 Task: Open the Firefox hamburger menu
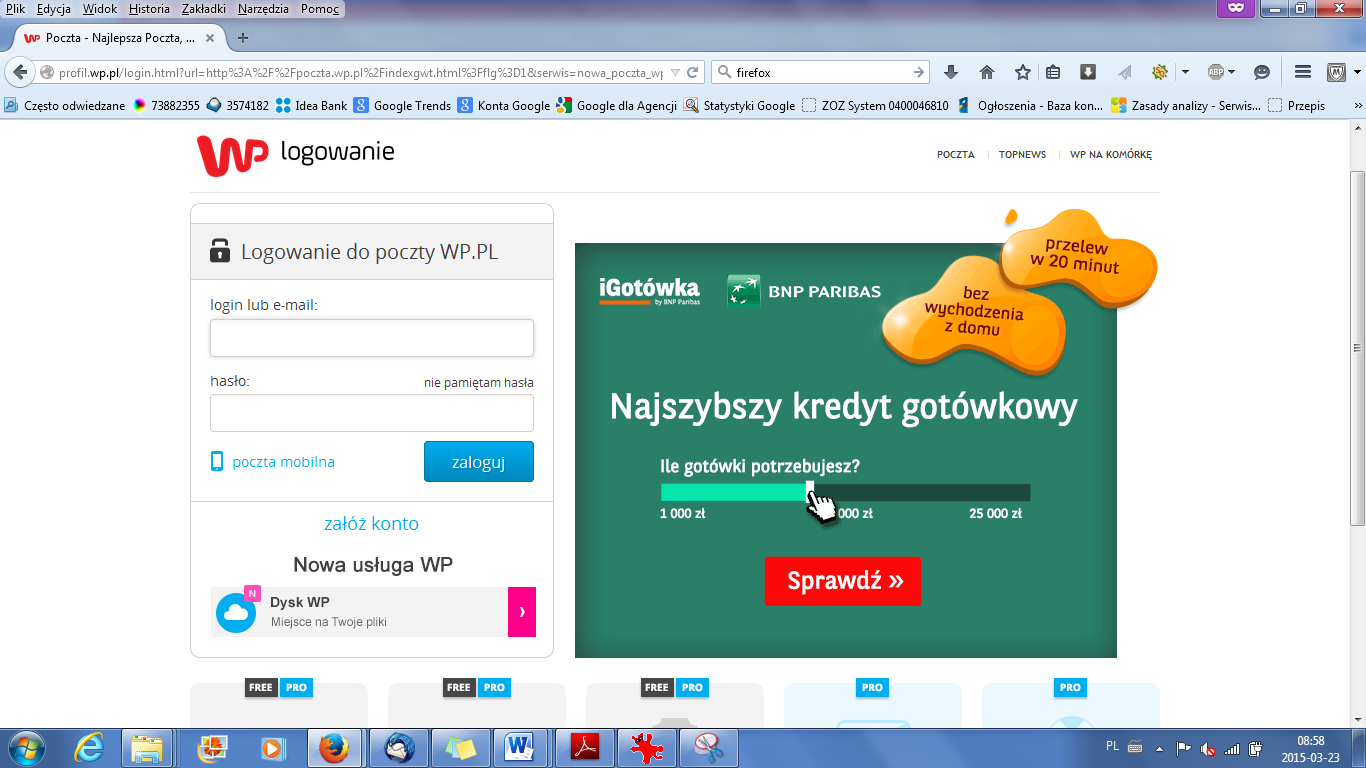[x=1302, y=72]
